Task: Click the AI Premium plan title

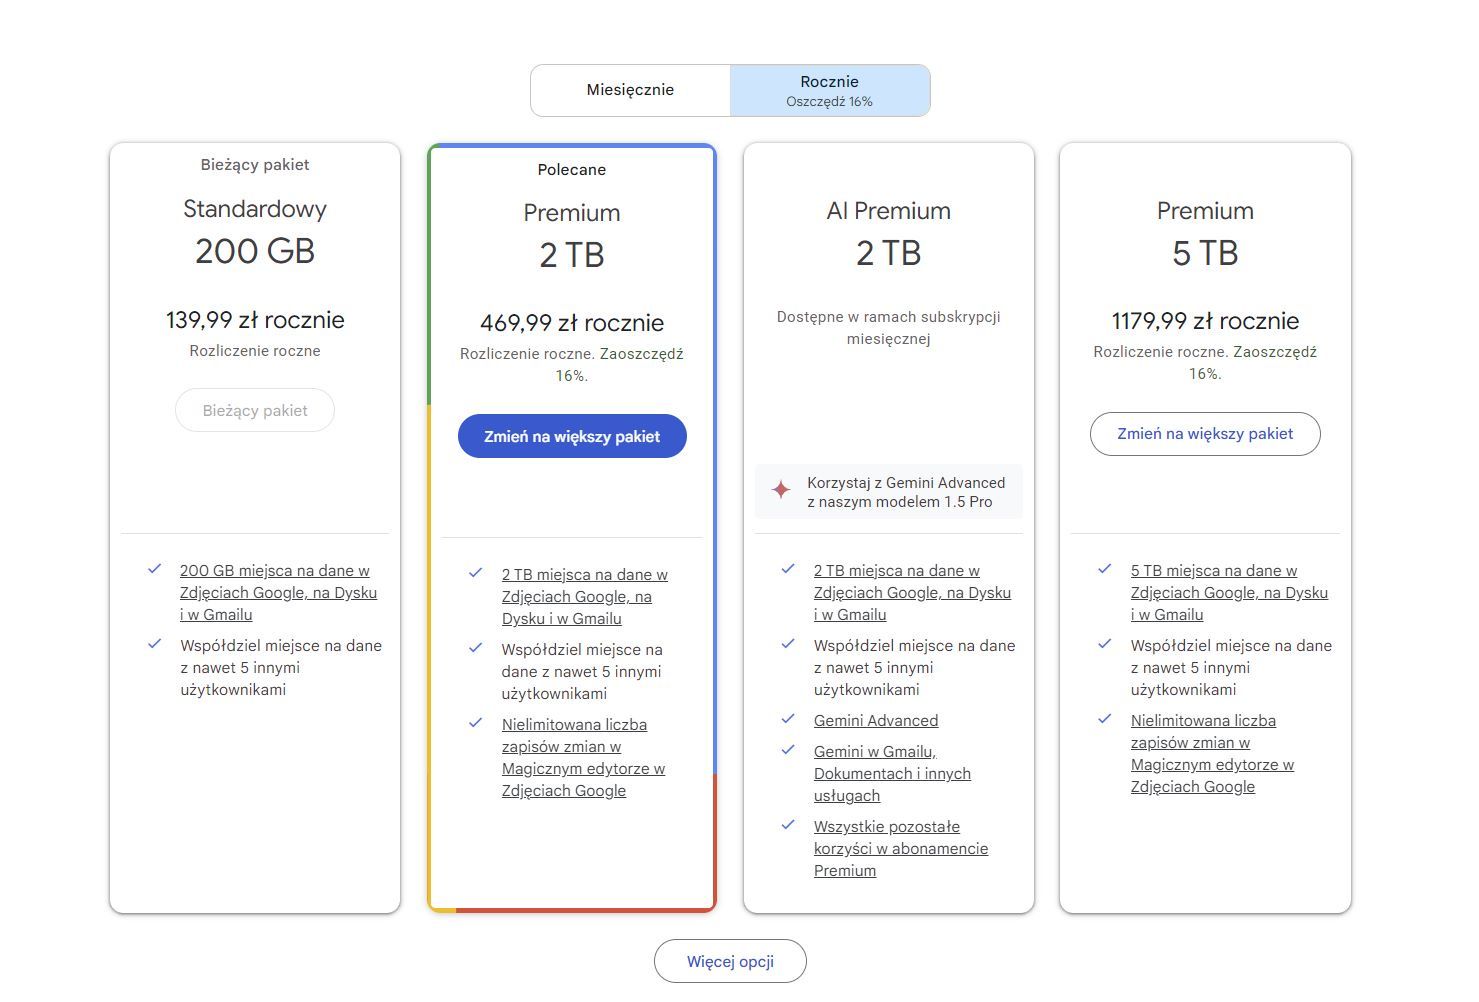Action: point(889,211)
